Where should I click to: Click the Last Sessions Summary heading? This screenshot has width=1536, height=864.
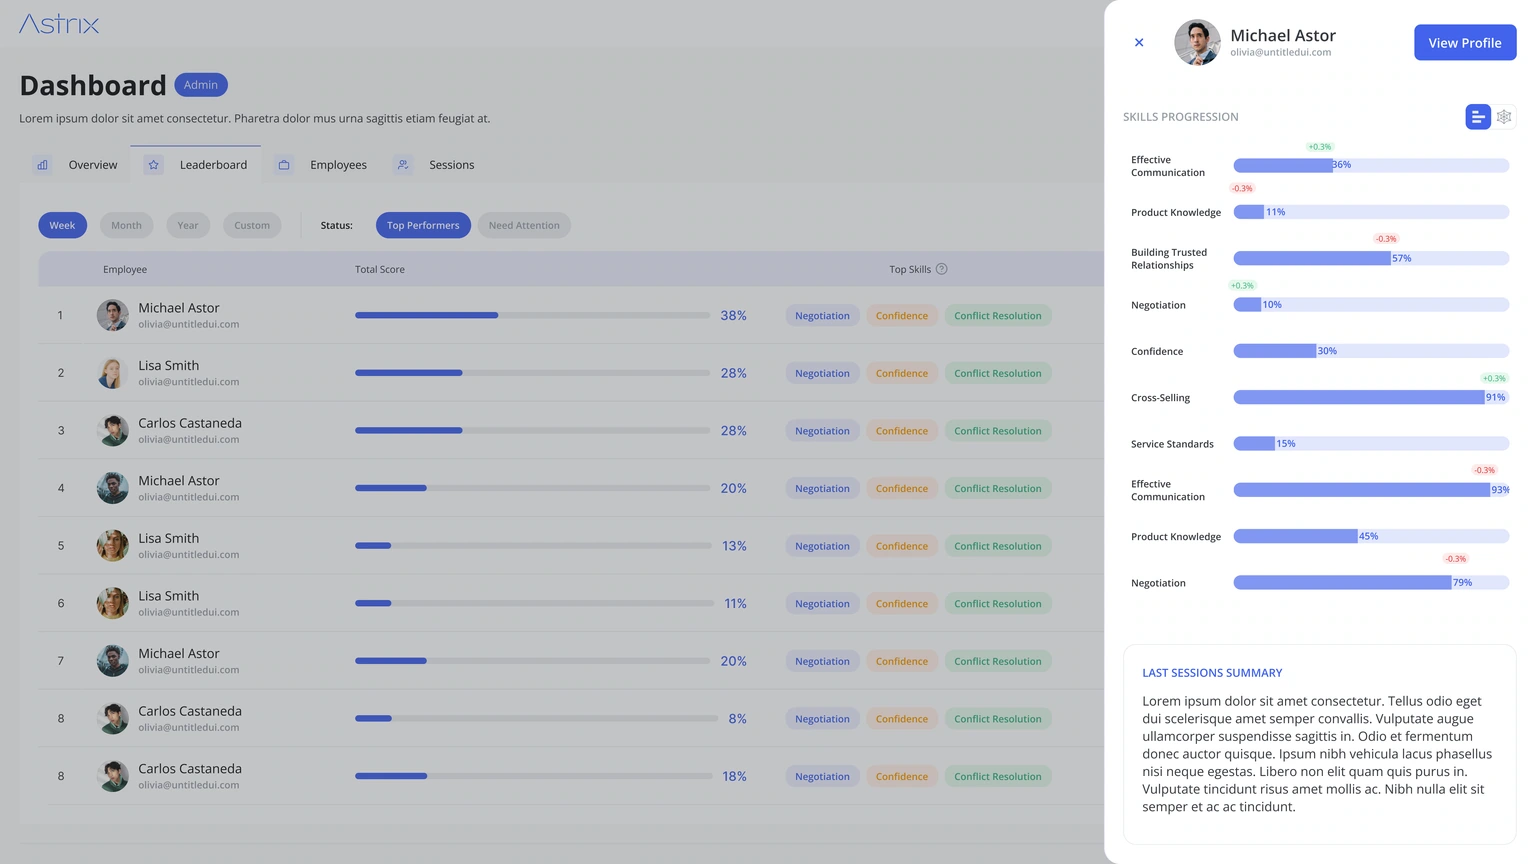pyautogui.click(x=1212, y=673)
